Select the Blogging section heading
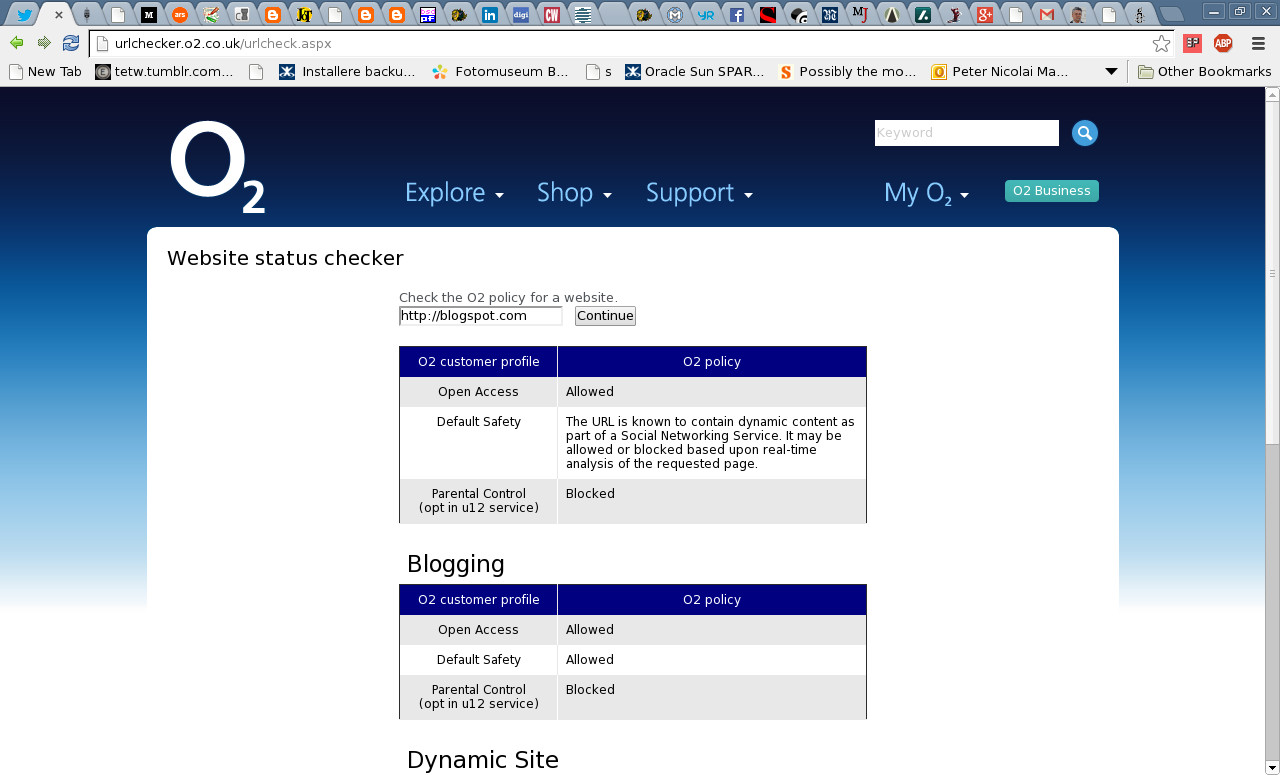This screenshot has height=775, width=1280. 456,564
